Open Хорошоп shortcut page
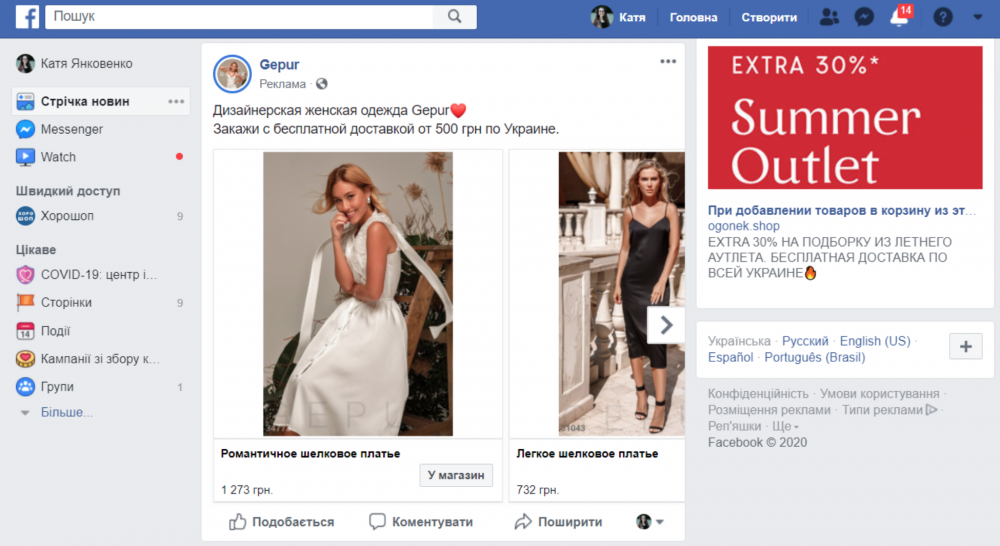1000x546 pixels. [x=55, y=216]
